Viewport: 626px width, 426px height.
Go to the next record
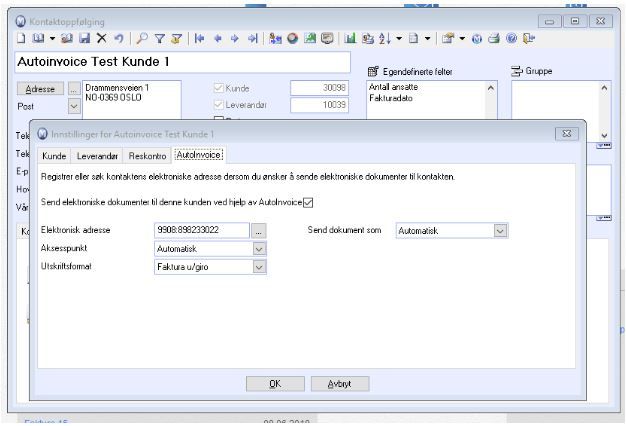[235, 38]
